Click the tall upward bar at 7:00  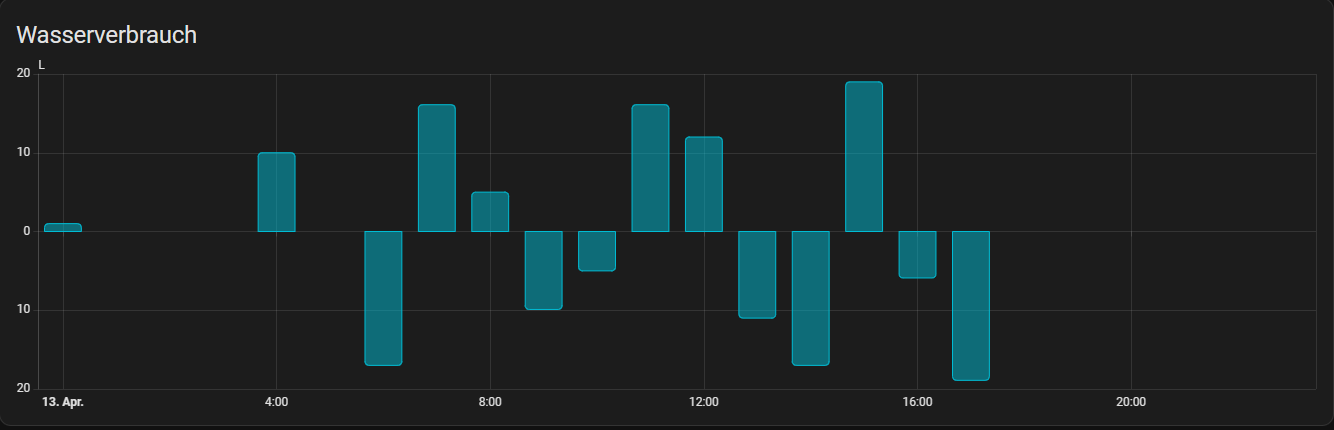pyautogui.click(x=437, y=168)
